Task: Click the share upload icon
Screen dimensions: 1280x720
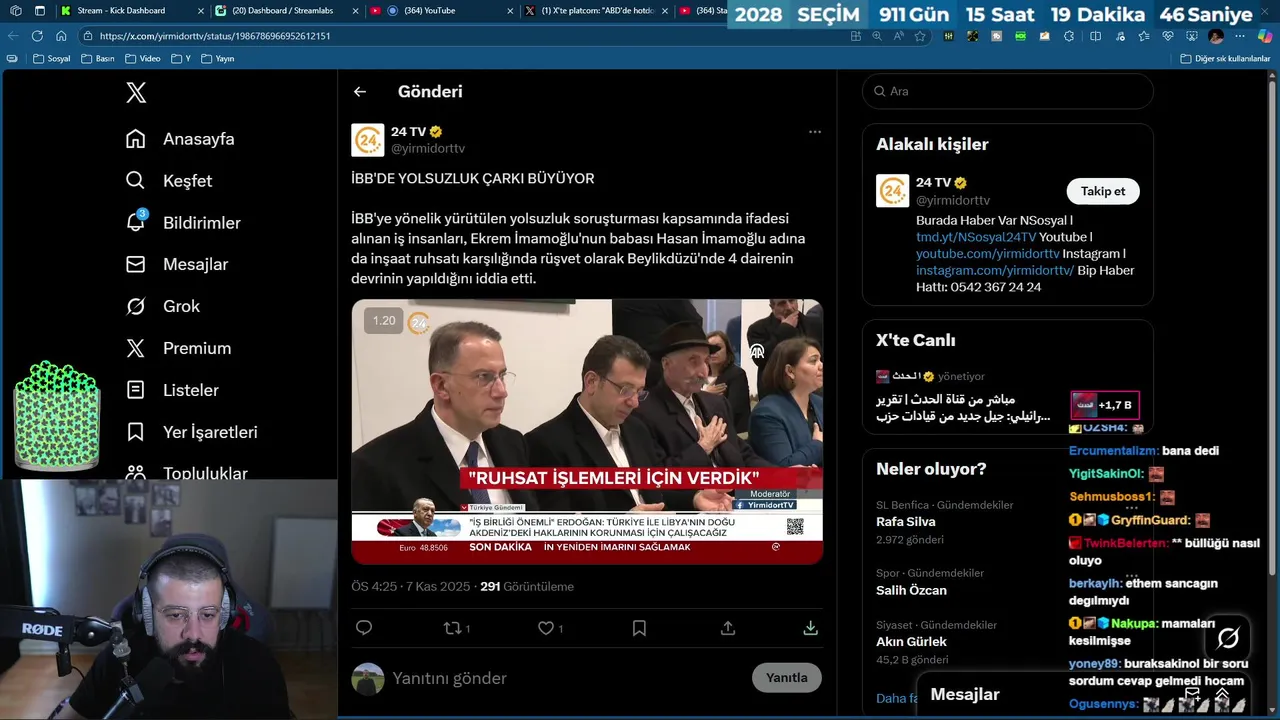Action: pyautogui.click(x=728, y=628)
